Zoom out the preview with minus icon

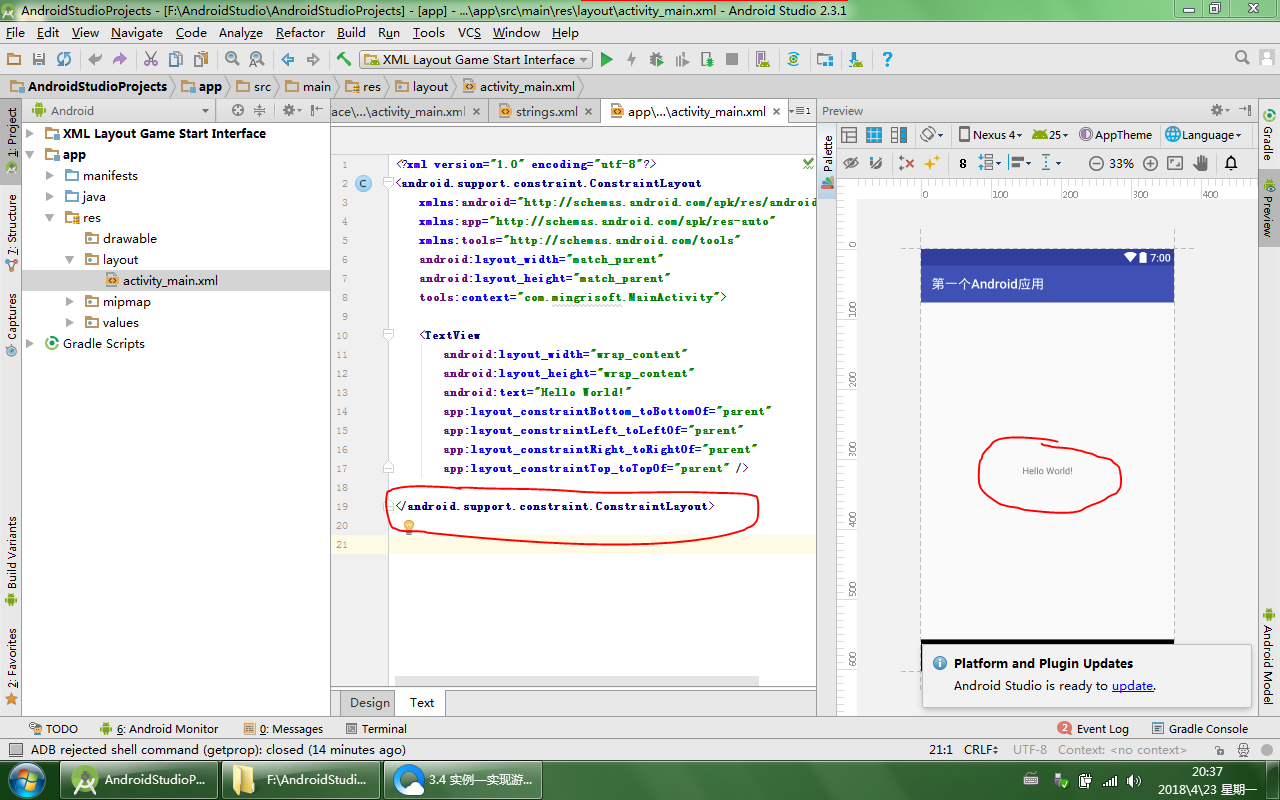[x=1096, y=163]
